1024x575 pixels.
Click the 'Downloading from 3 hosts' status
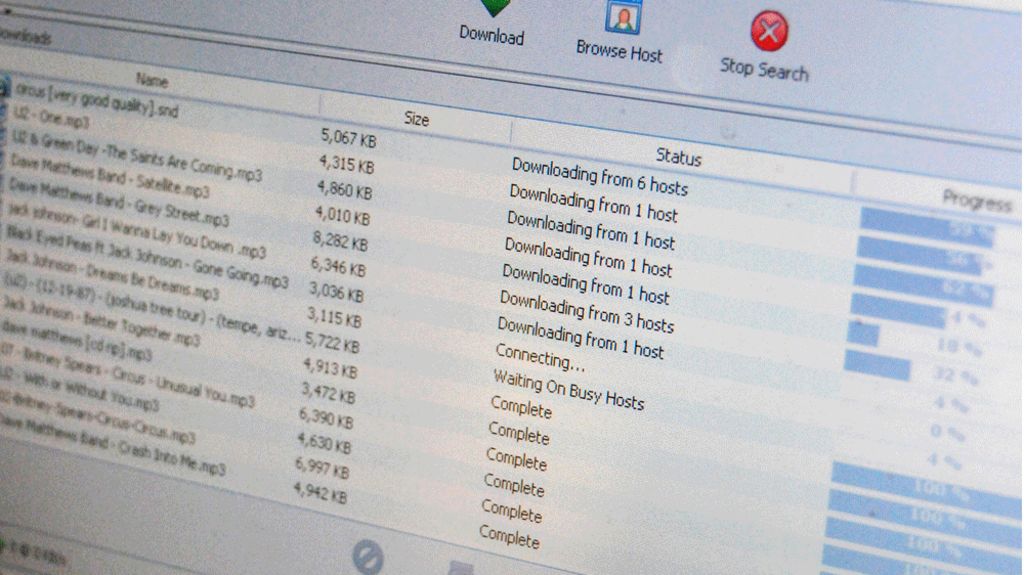coord(586,312)
